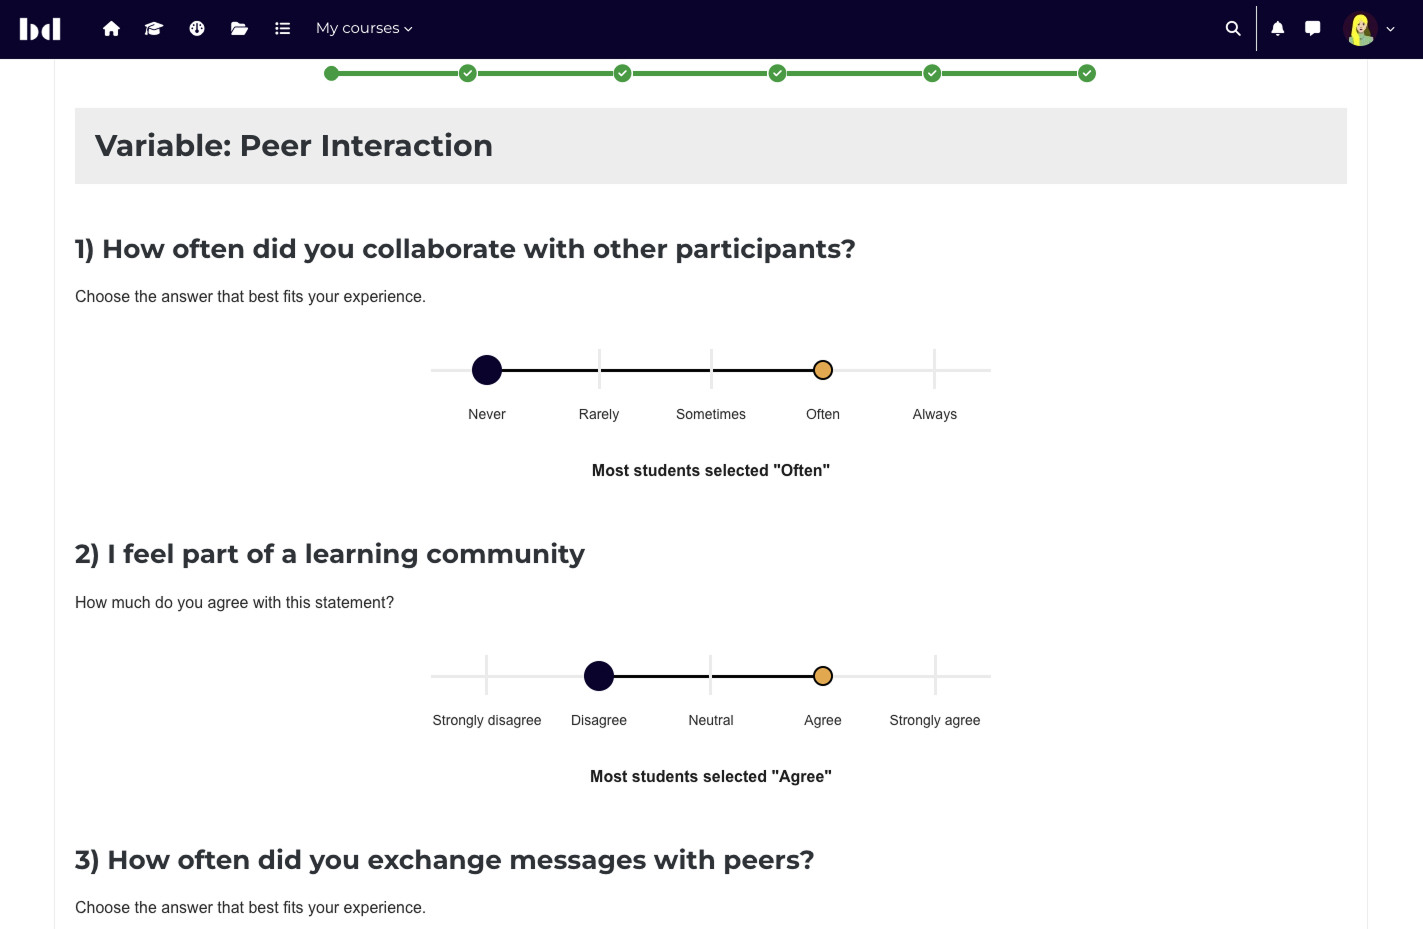Viewport: 1423px width, 929px height.
Task: Select "Strongly disagree" on the agreement scale
Action: pyautogui.click(x=487, y=676)
